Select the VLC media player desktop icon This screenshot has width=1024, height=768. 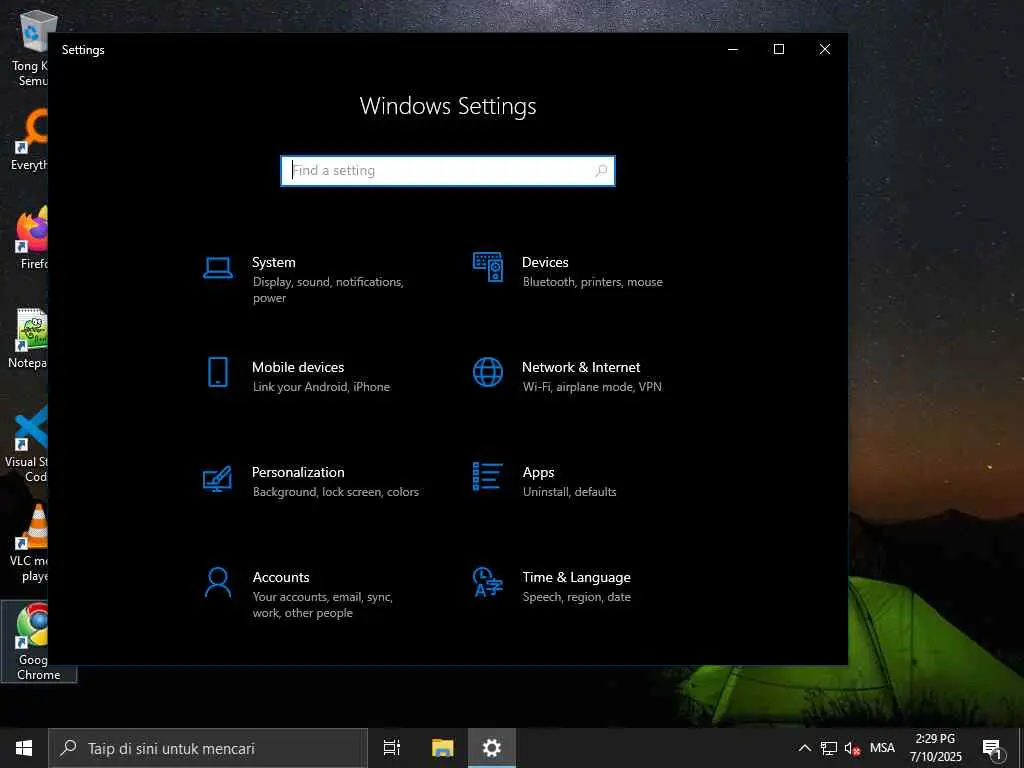click(29, 543)
